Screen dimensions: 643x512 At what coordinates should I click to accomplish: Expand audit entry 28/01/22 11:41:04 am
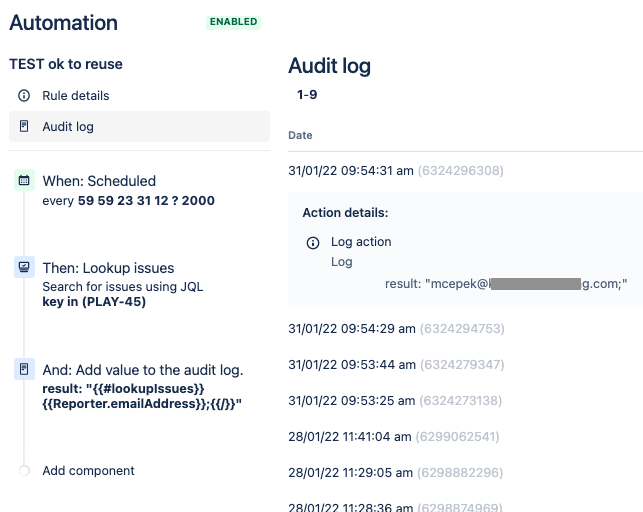[x=349, y=437]
